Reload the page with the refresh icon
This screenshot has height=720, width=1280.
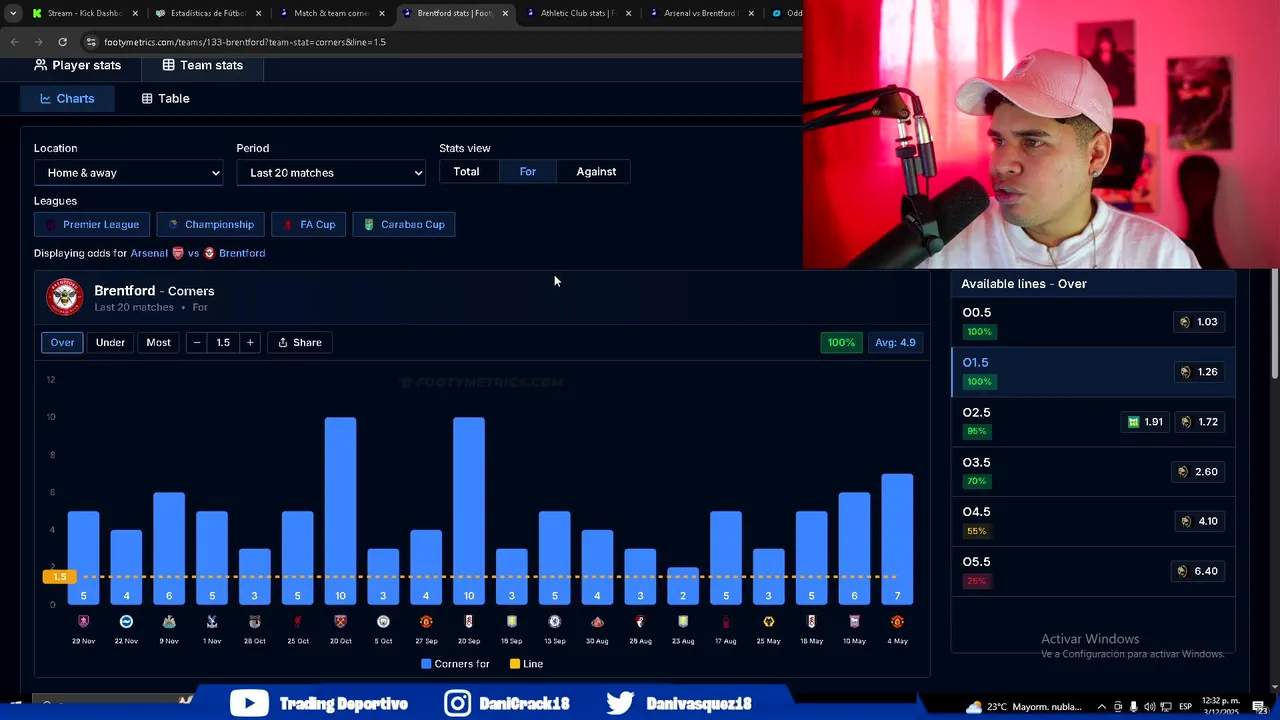coord(62,42)
